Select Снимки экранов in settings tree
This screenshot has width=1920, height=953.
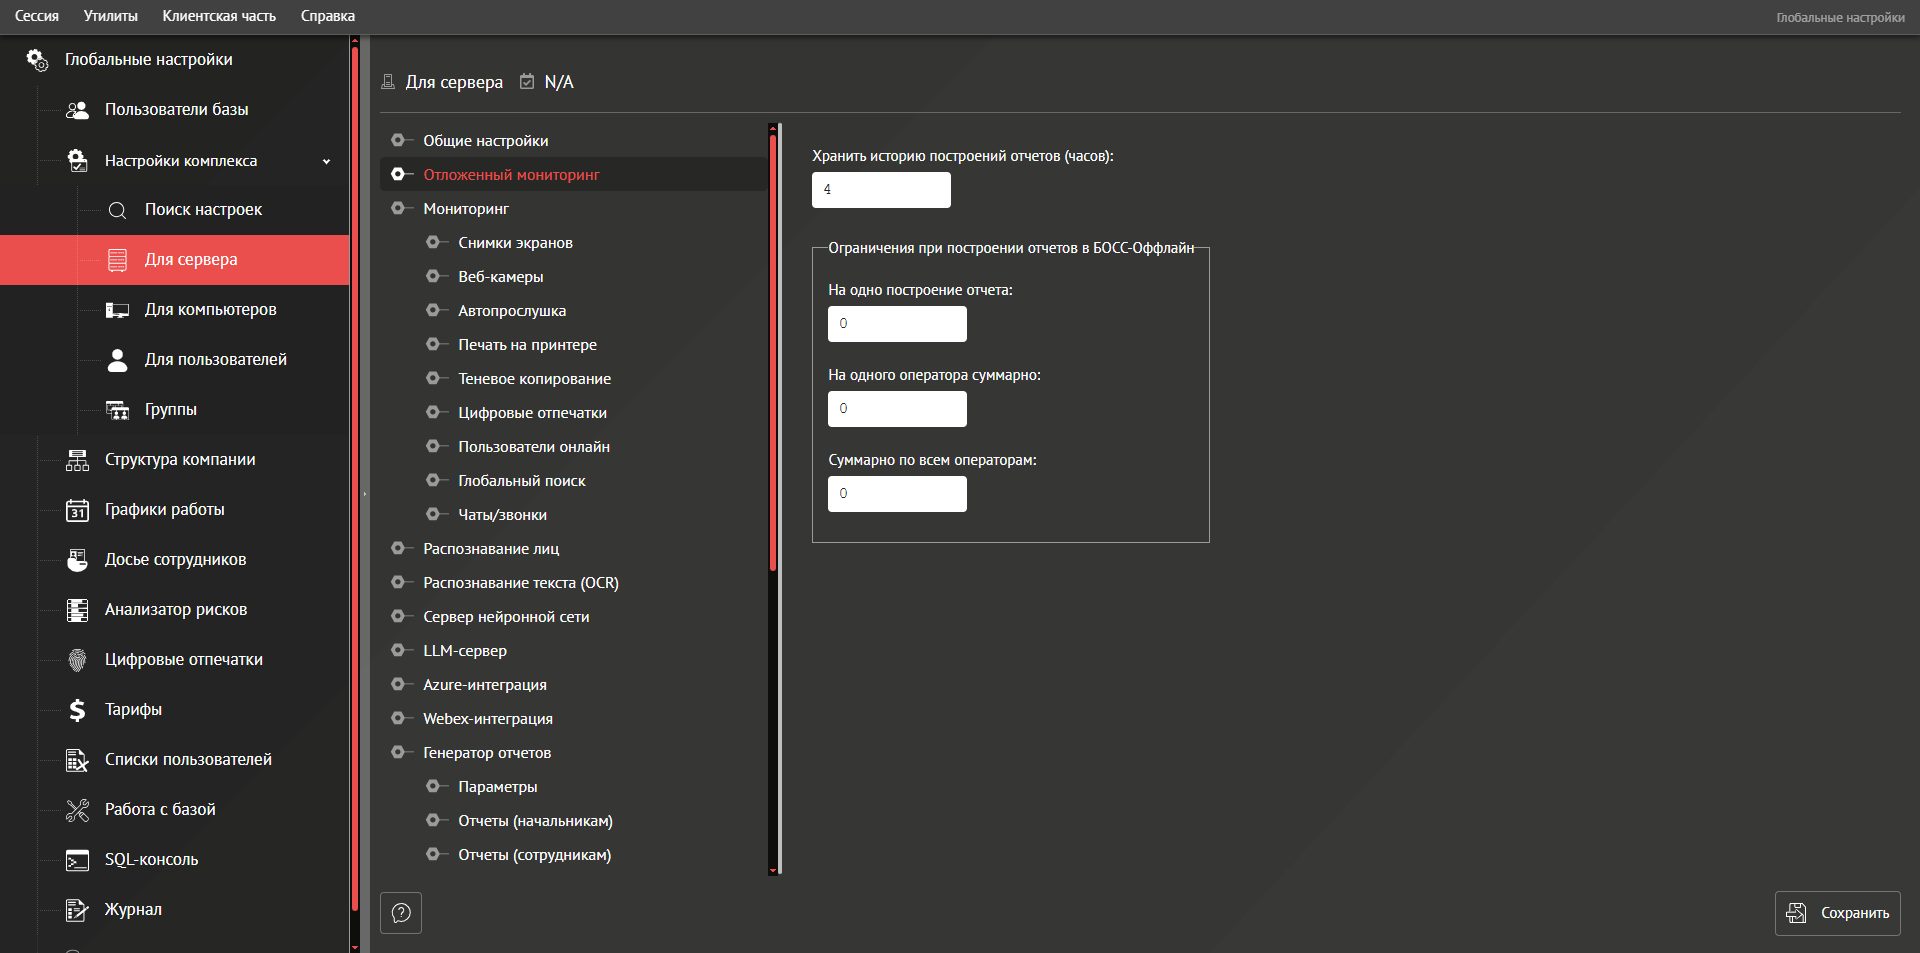(x=515, y=243)
